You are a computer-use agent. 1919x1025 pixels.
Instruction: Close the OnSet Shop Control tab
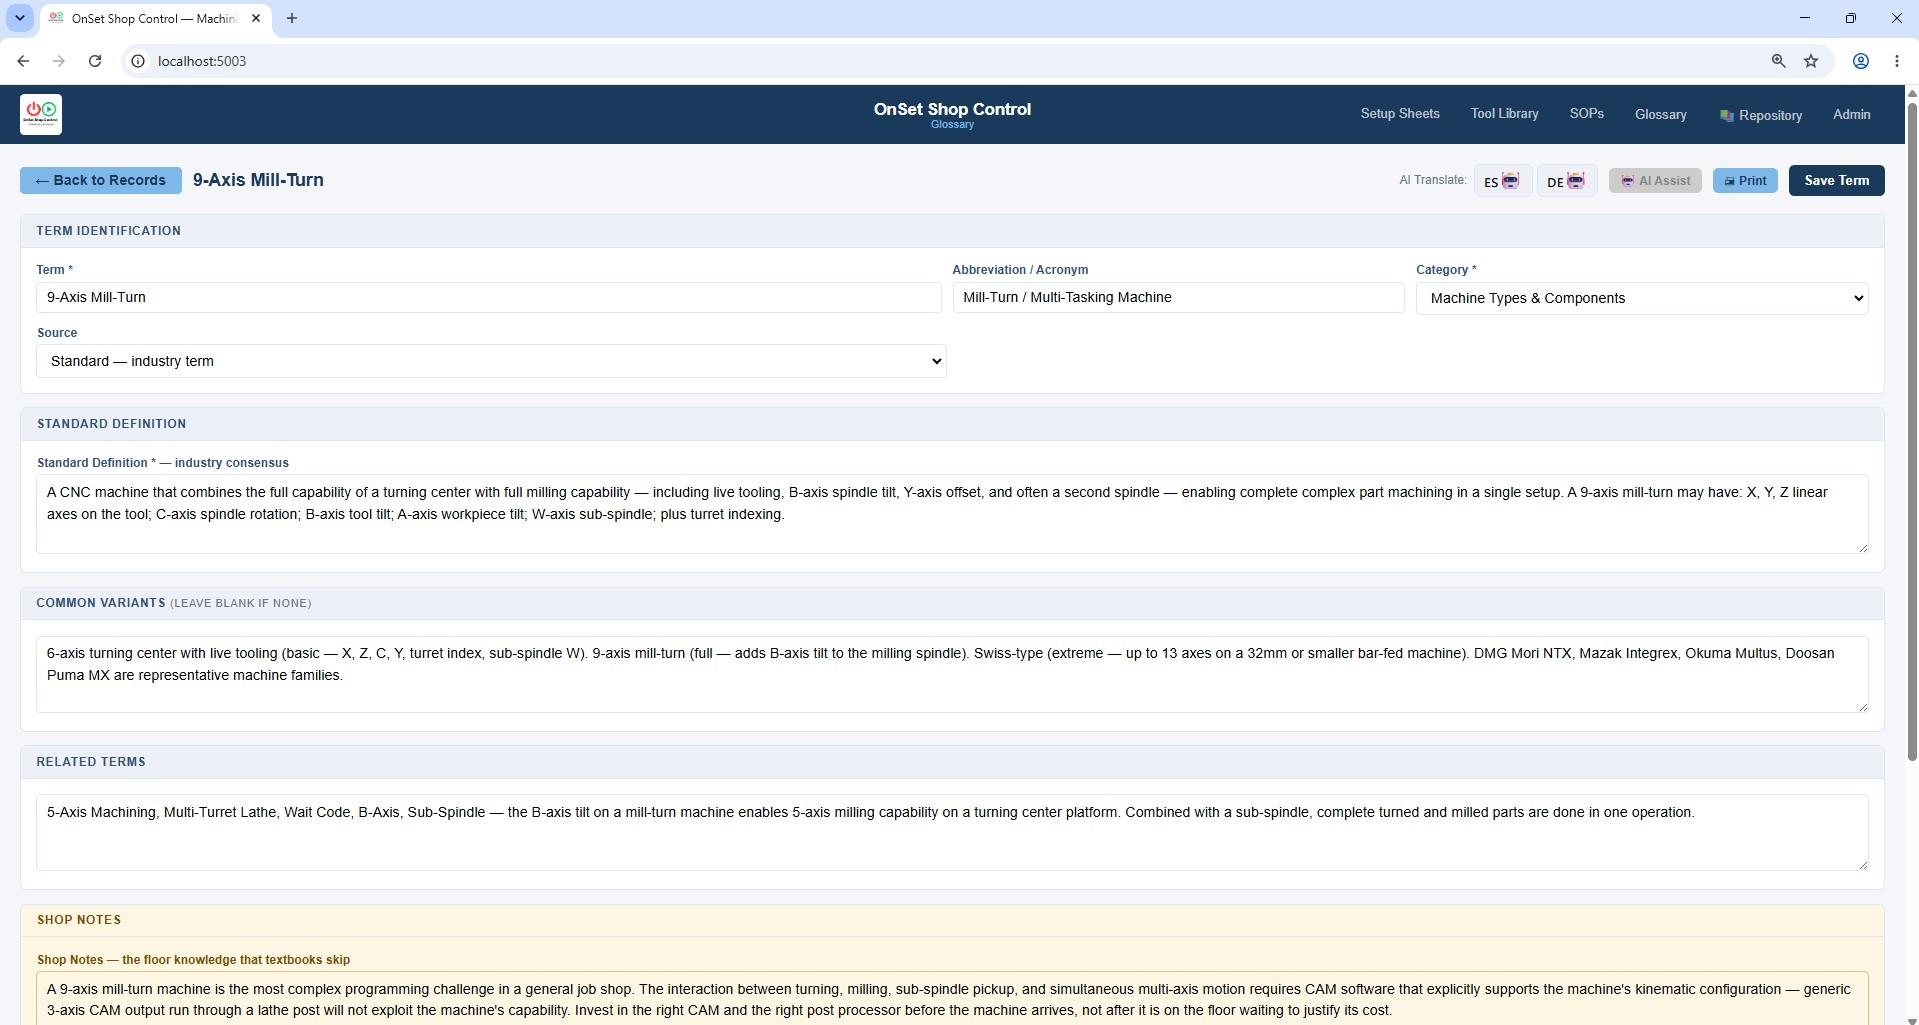coord(256,18)
